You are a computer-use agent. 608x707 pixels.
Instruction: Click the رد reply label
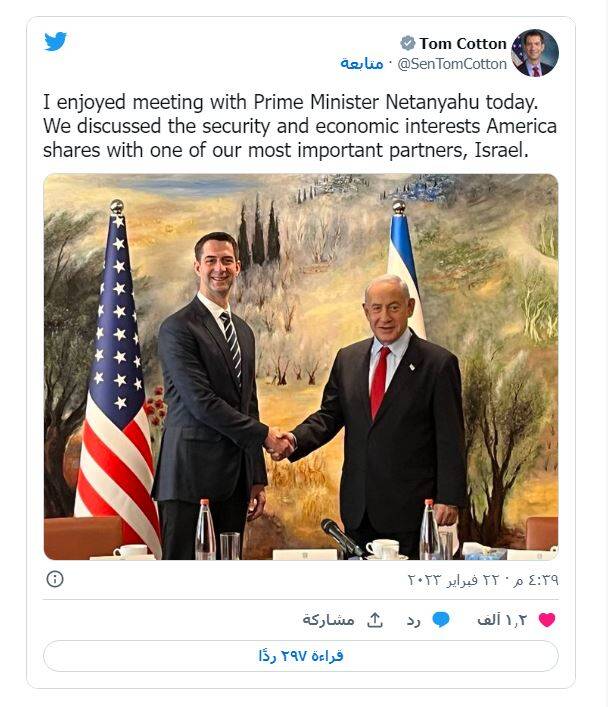pyautogui.click(x=412, y=620)
